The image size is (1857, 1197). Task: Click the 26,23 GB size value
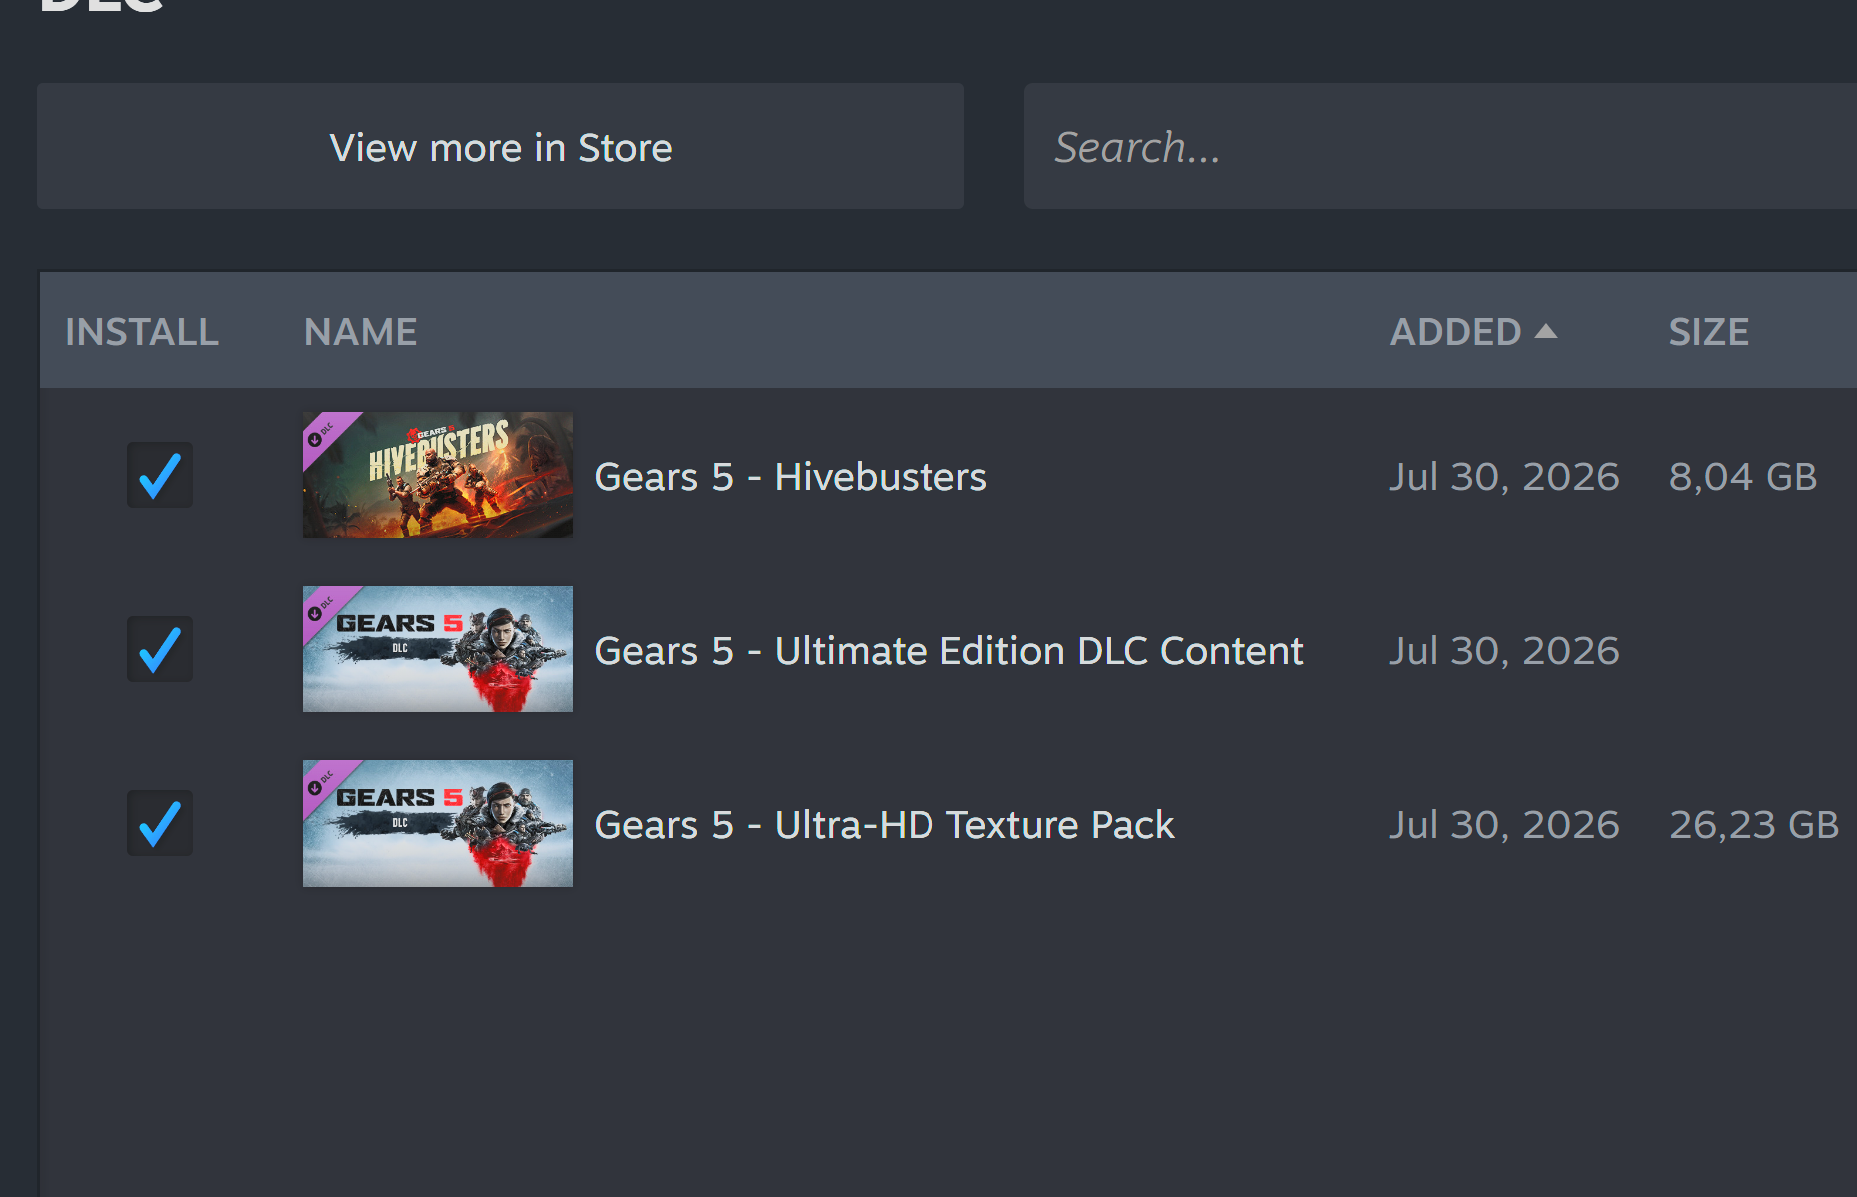click(1754, 825)
